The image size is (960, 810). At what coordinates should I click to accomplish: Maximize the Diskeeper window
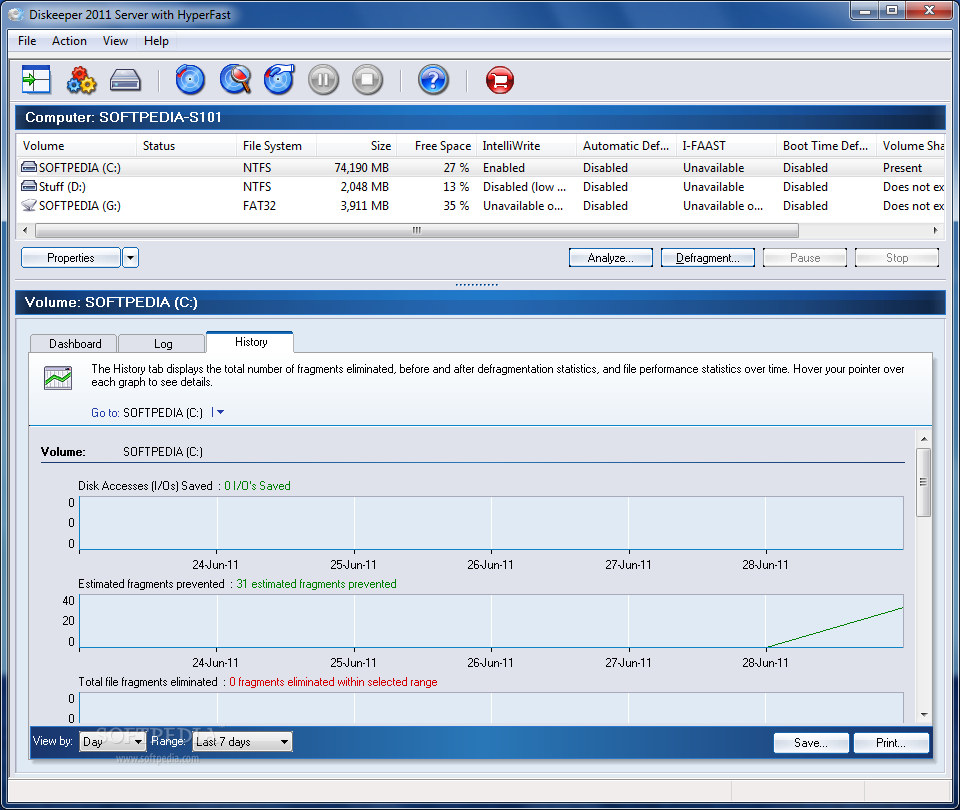point(892,10)
